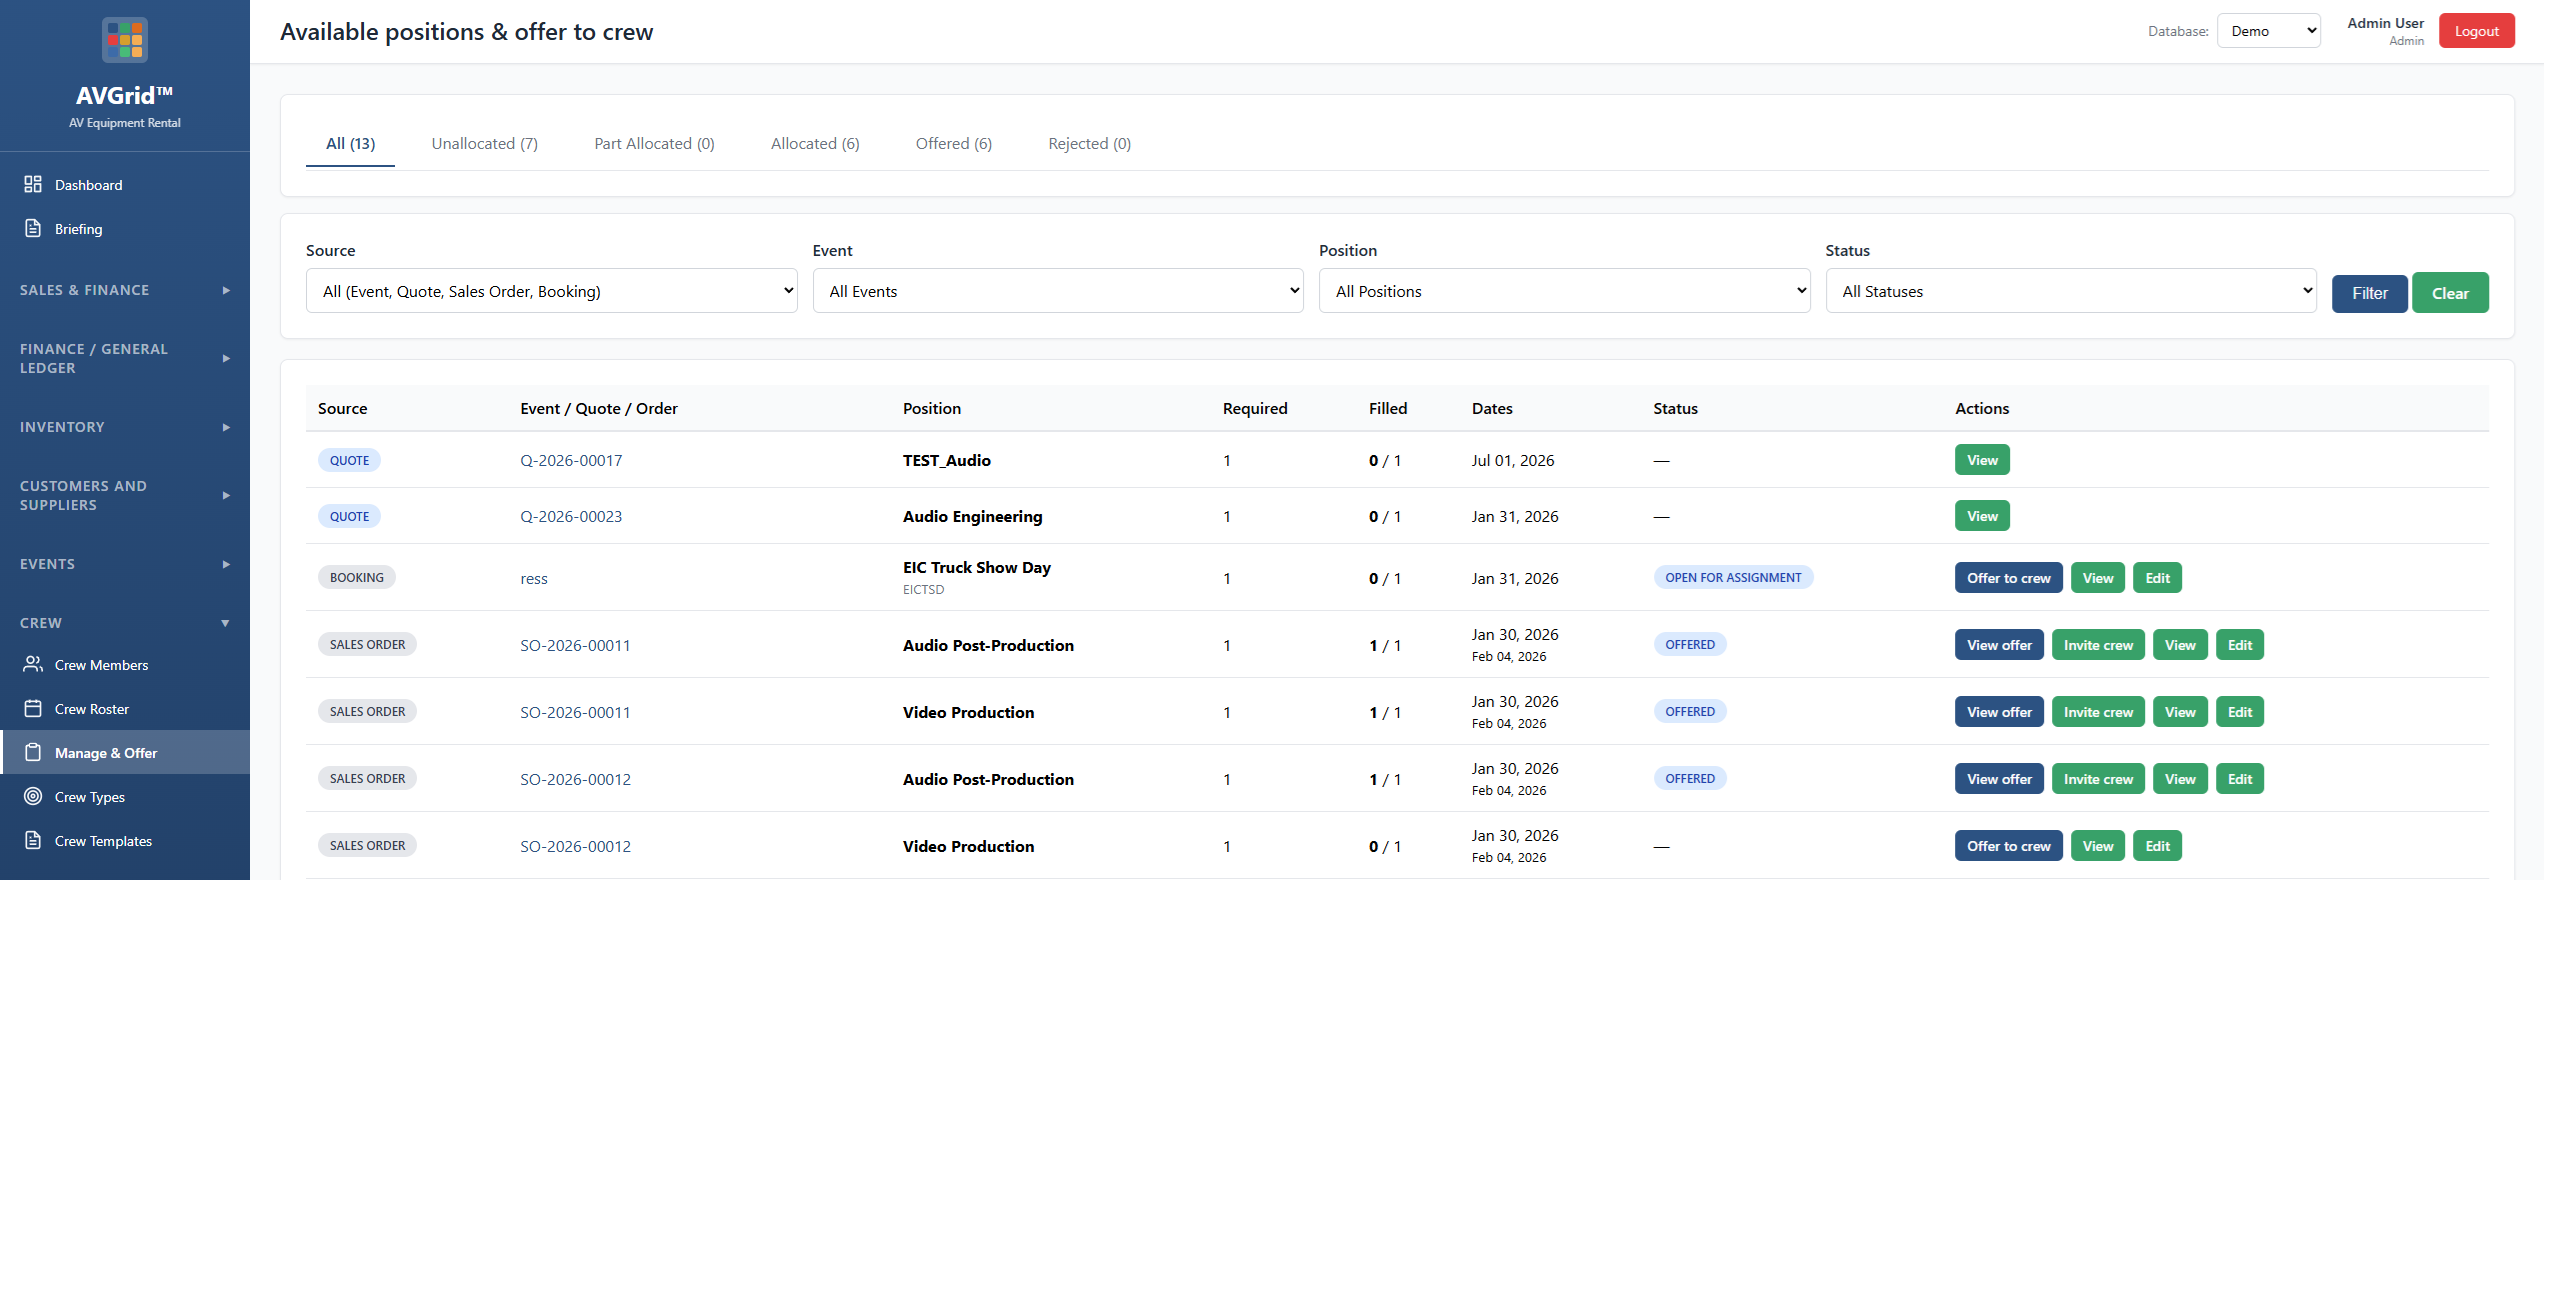2555x1308 pixels.
Task: Click the Briefing document icon
Action: point(33,228)
